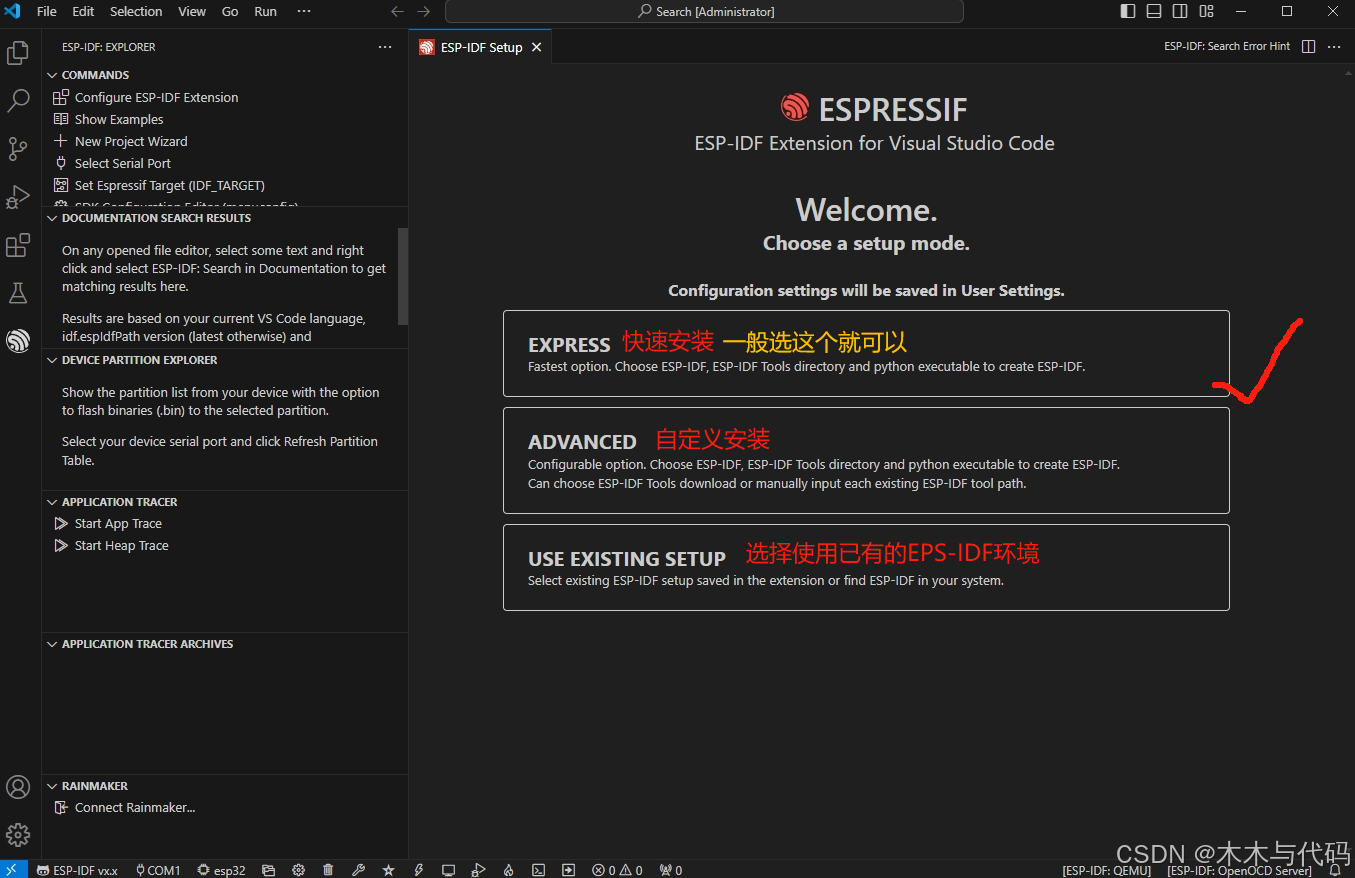
Task: Choose USE EXISTING SETUP option
Action: click(866, 567)
